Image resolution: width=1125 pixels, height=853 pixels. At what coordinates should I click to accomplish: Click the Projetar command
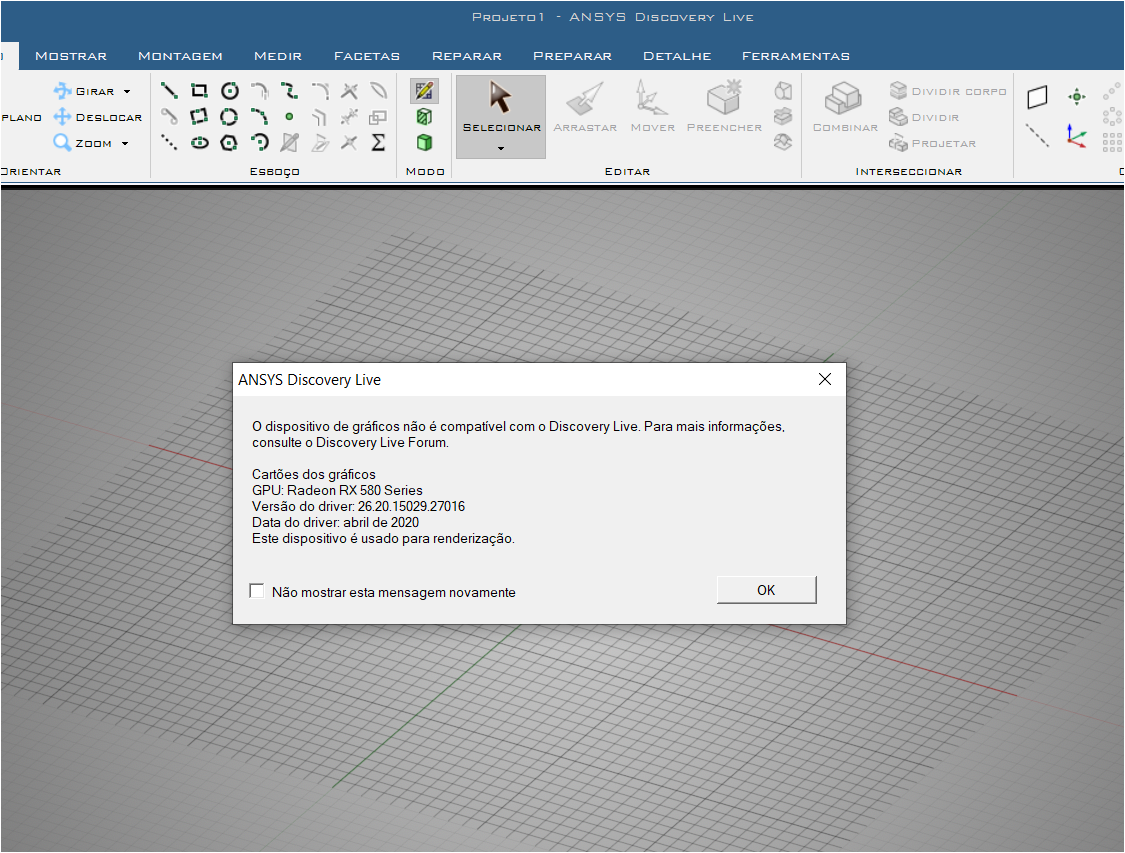[932, 143]
